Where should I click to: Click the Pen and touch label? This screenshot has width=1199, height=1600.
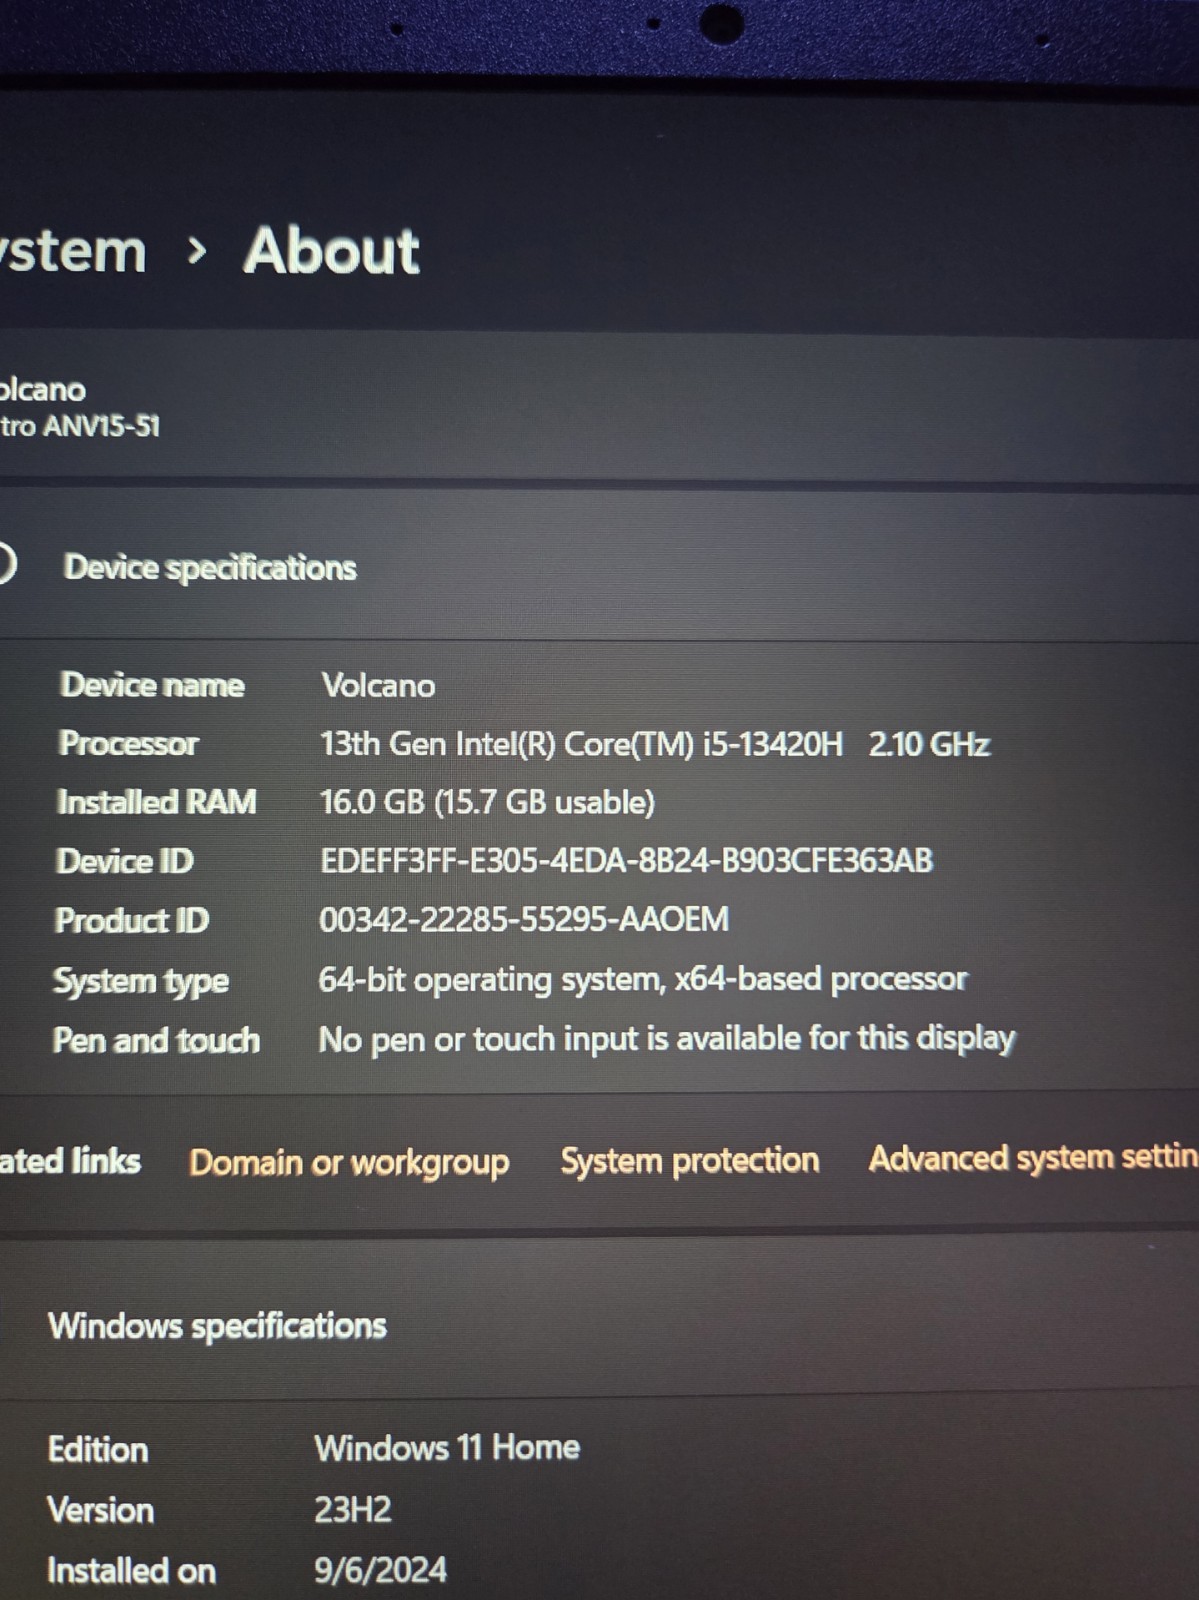click(x=156, y=1040)
